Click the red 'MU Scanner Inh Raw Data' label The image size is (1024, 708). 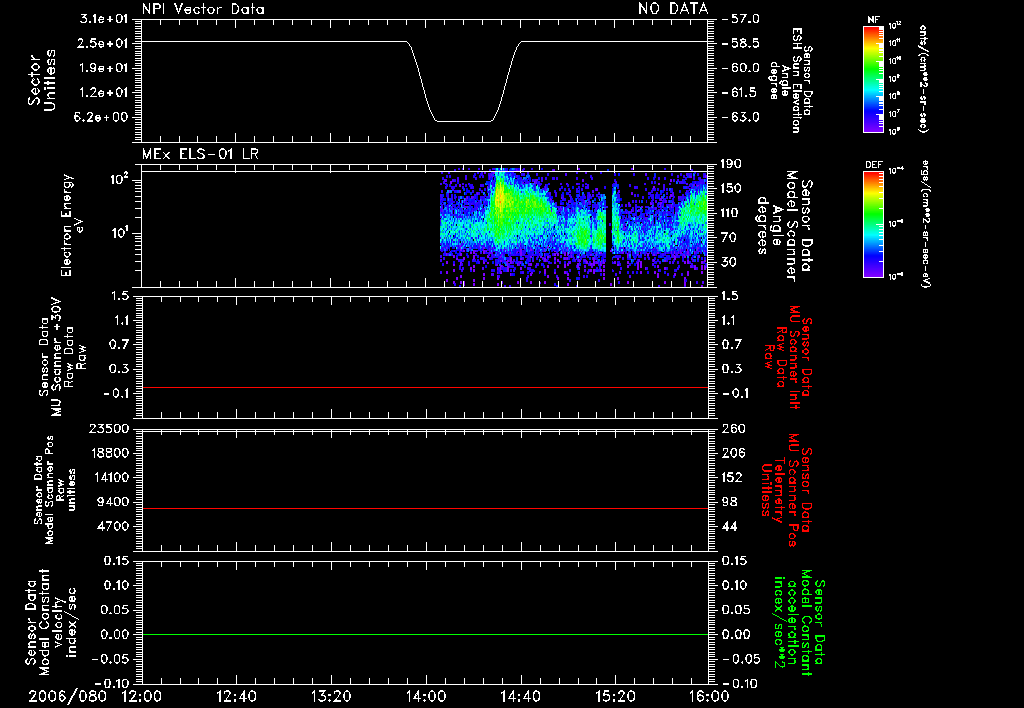(788, 357)
